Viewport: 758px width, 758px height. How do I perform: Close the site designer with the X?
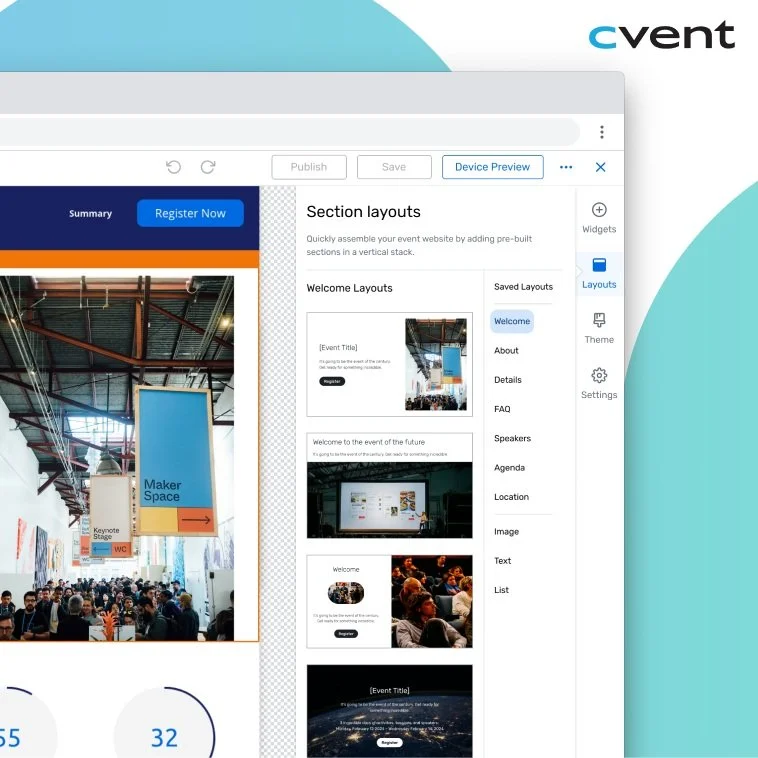600,167
